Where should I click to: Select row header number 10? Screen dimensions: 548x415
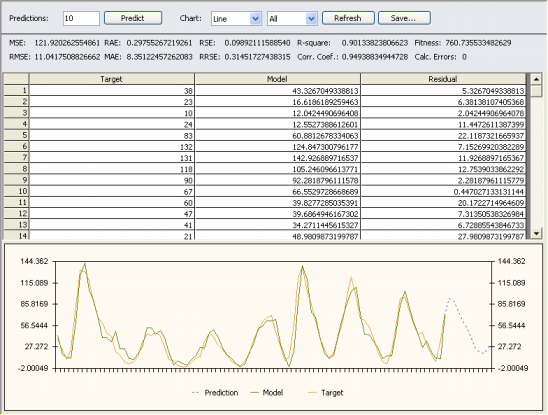16,191
